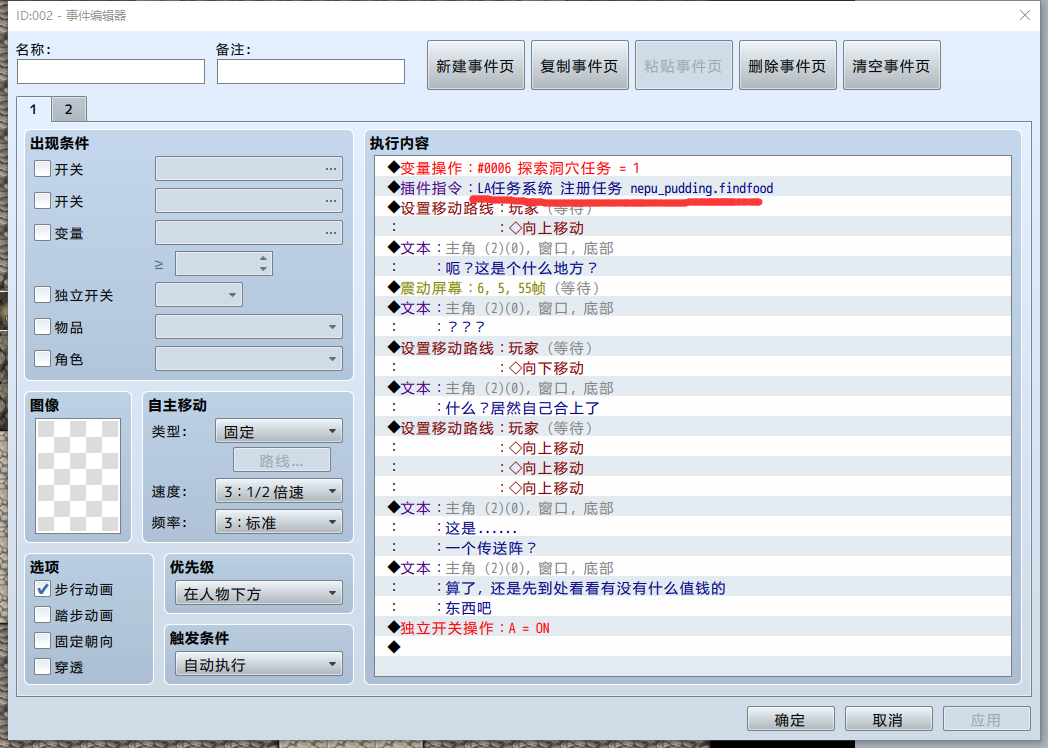Enable the 角色 condition checkbox
This screenshot has height=748, width=1048.
click(42, 359)
